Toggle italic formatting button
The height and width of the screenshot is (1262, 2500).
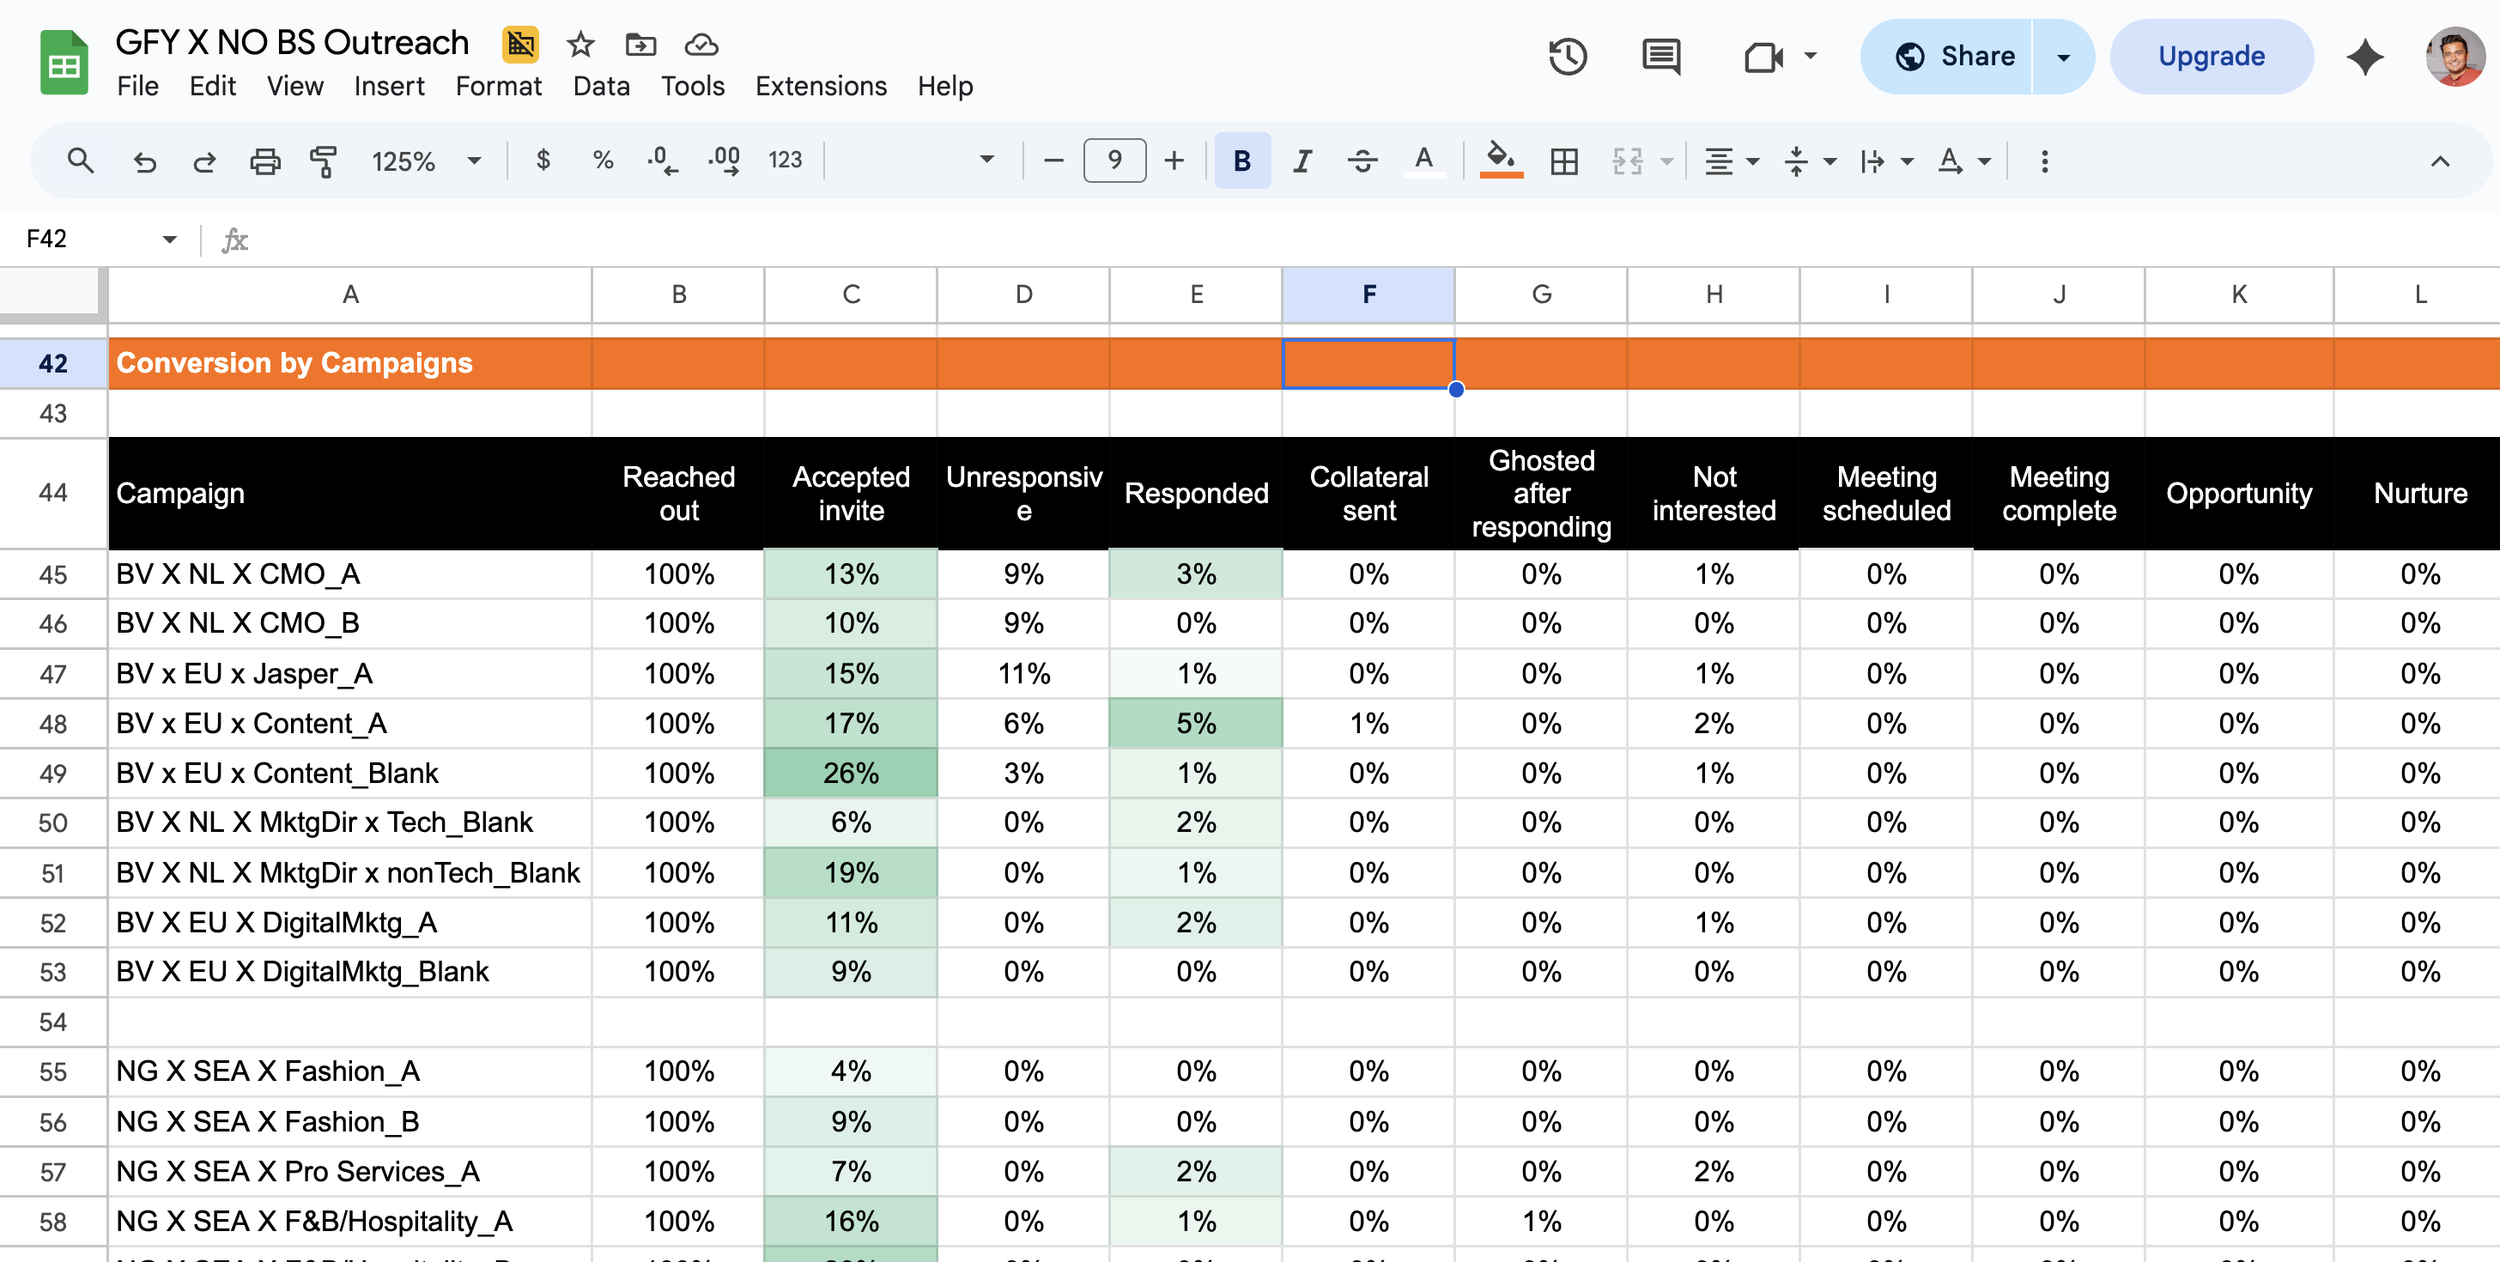[x=1302, y=161]
